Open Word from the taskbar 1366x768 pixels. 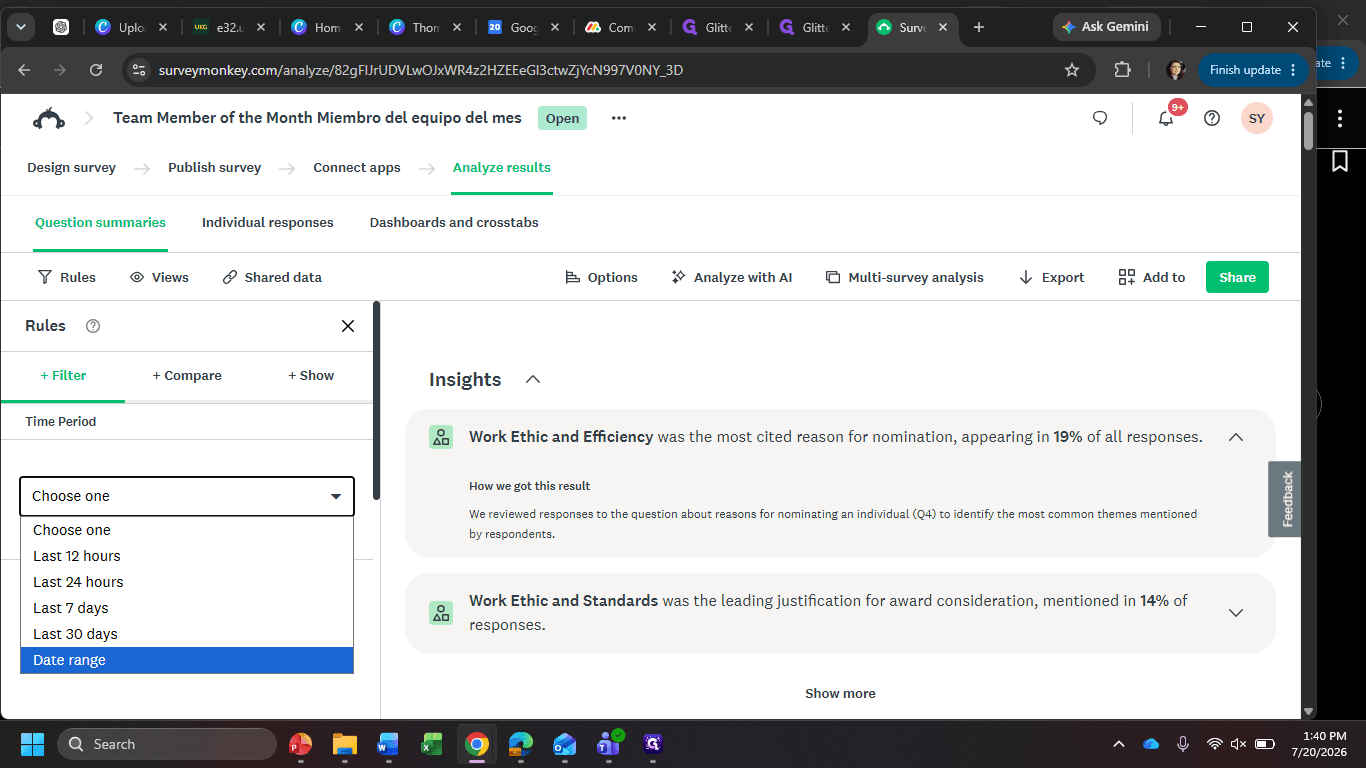[x=388, y=744]
